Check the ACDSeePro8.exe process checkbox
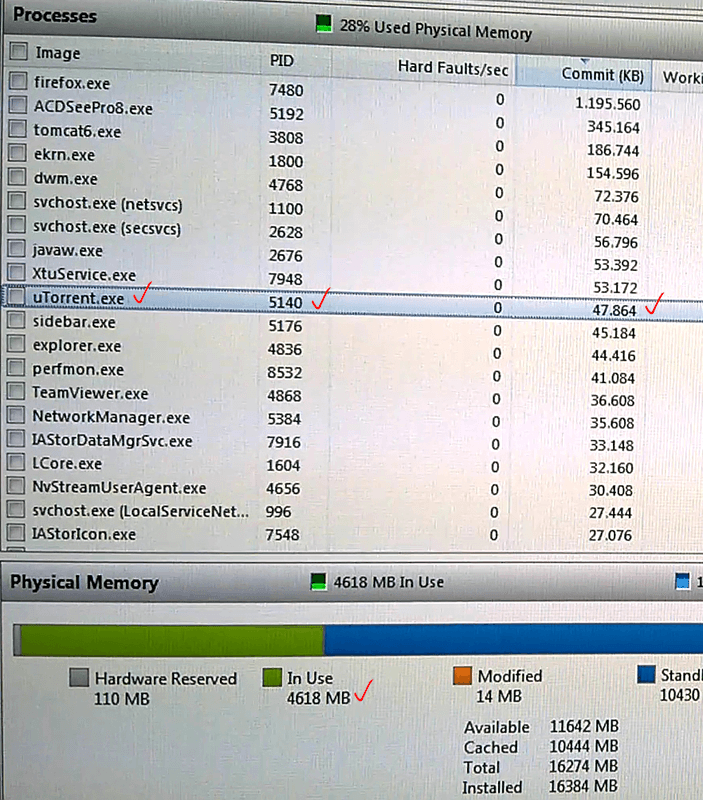The height and width of the screenshot is (800, 703). pyautogui.click(x=17, y=105)
